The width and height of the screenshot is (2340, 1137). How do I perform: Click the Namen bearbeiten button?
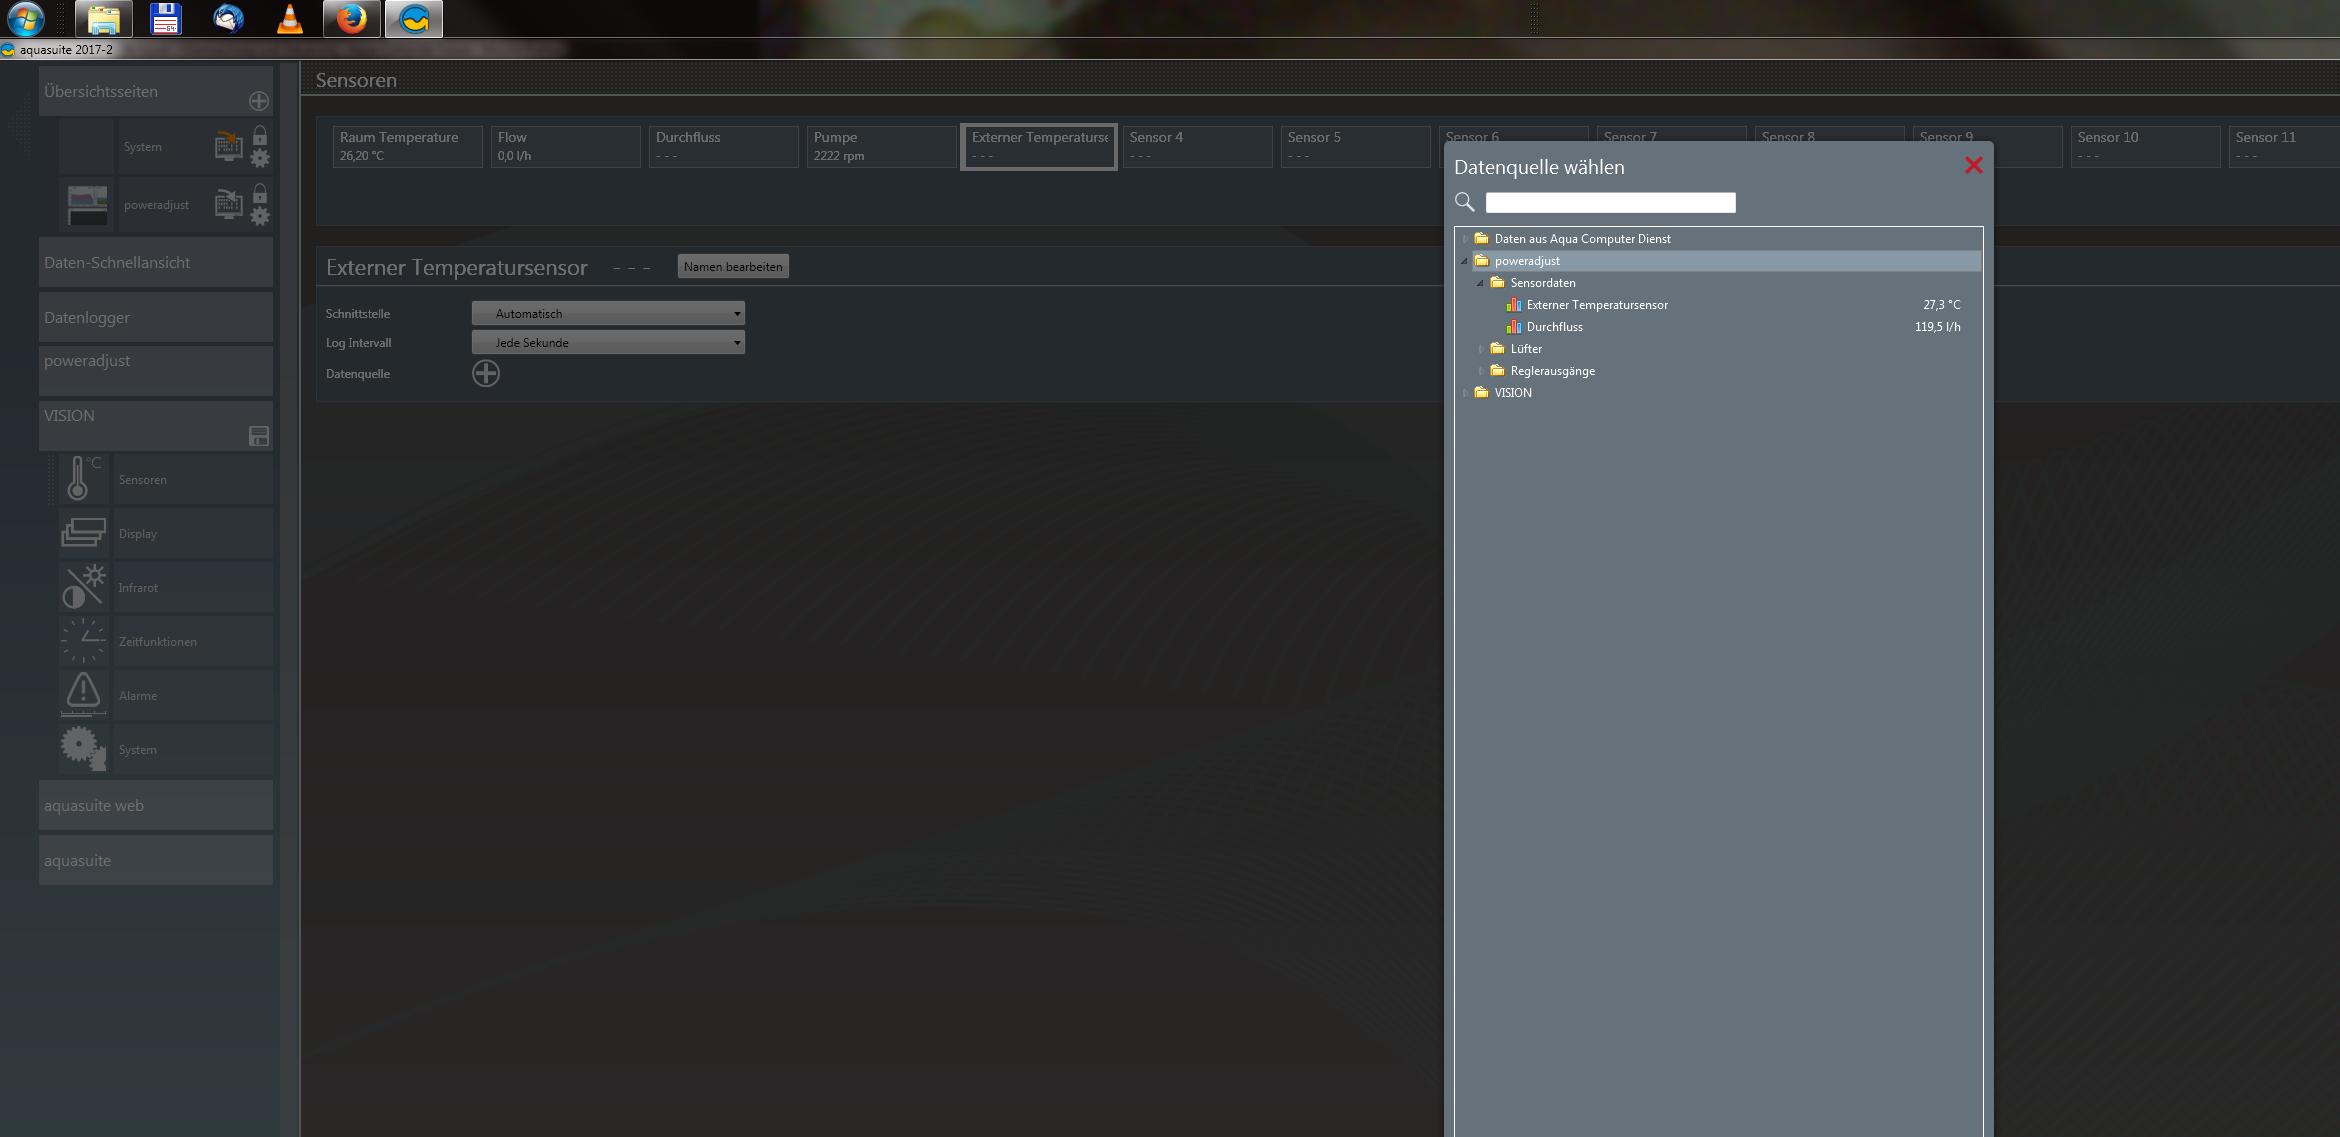coord(733,267)
